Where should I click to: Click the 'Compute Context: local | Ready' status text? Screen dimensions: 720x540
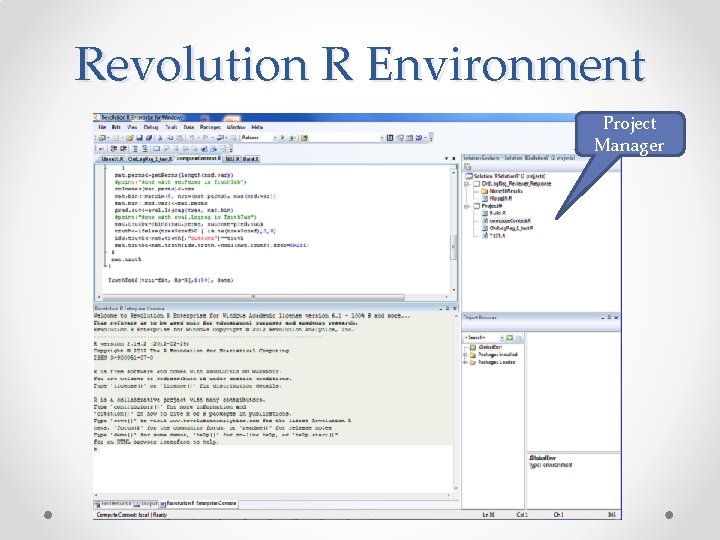132,515
